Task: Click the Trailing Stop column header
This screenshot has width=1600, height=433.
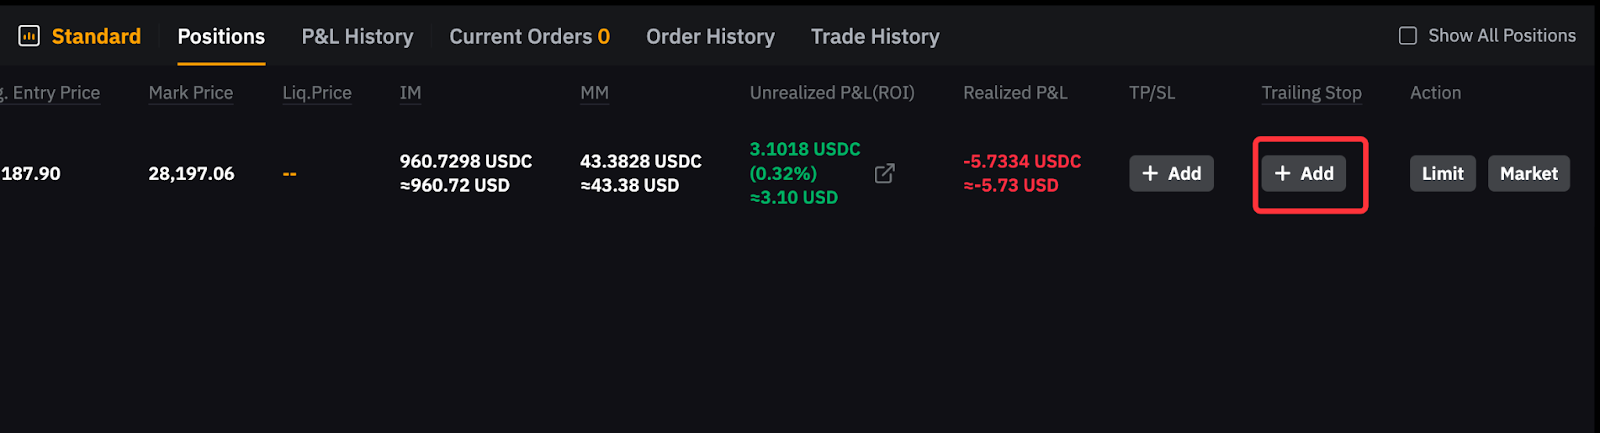Action: coord(1311,93)
